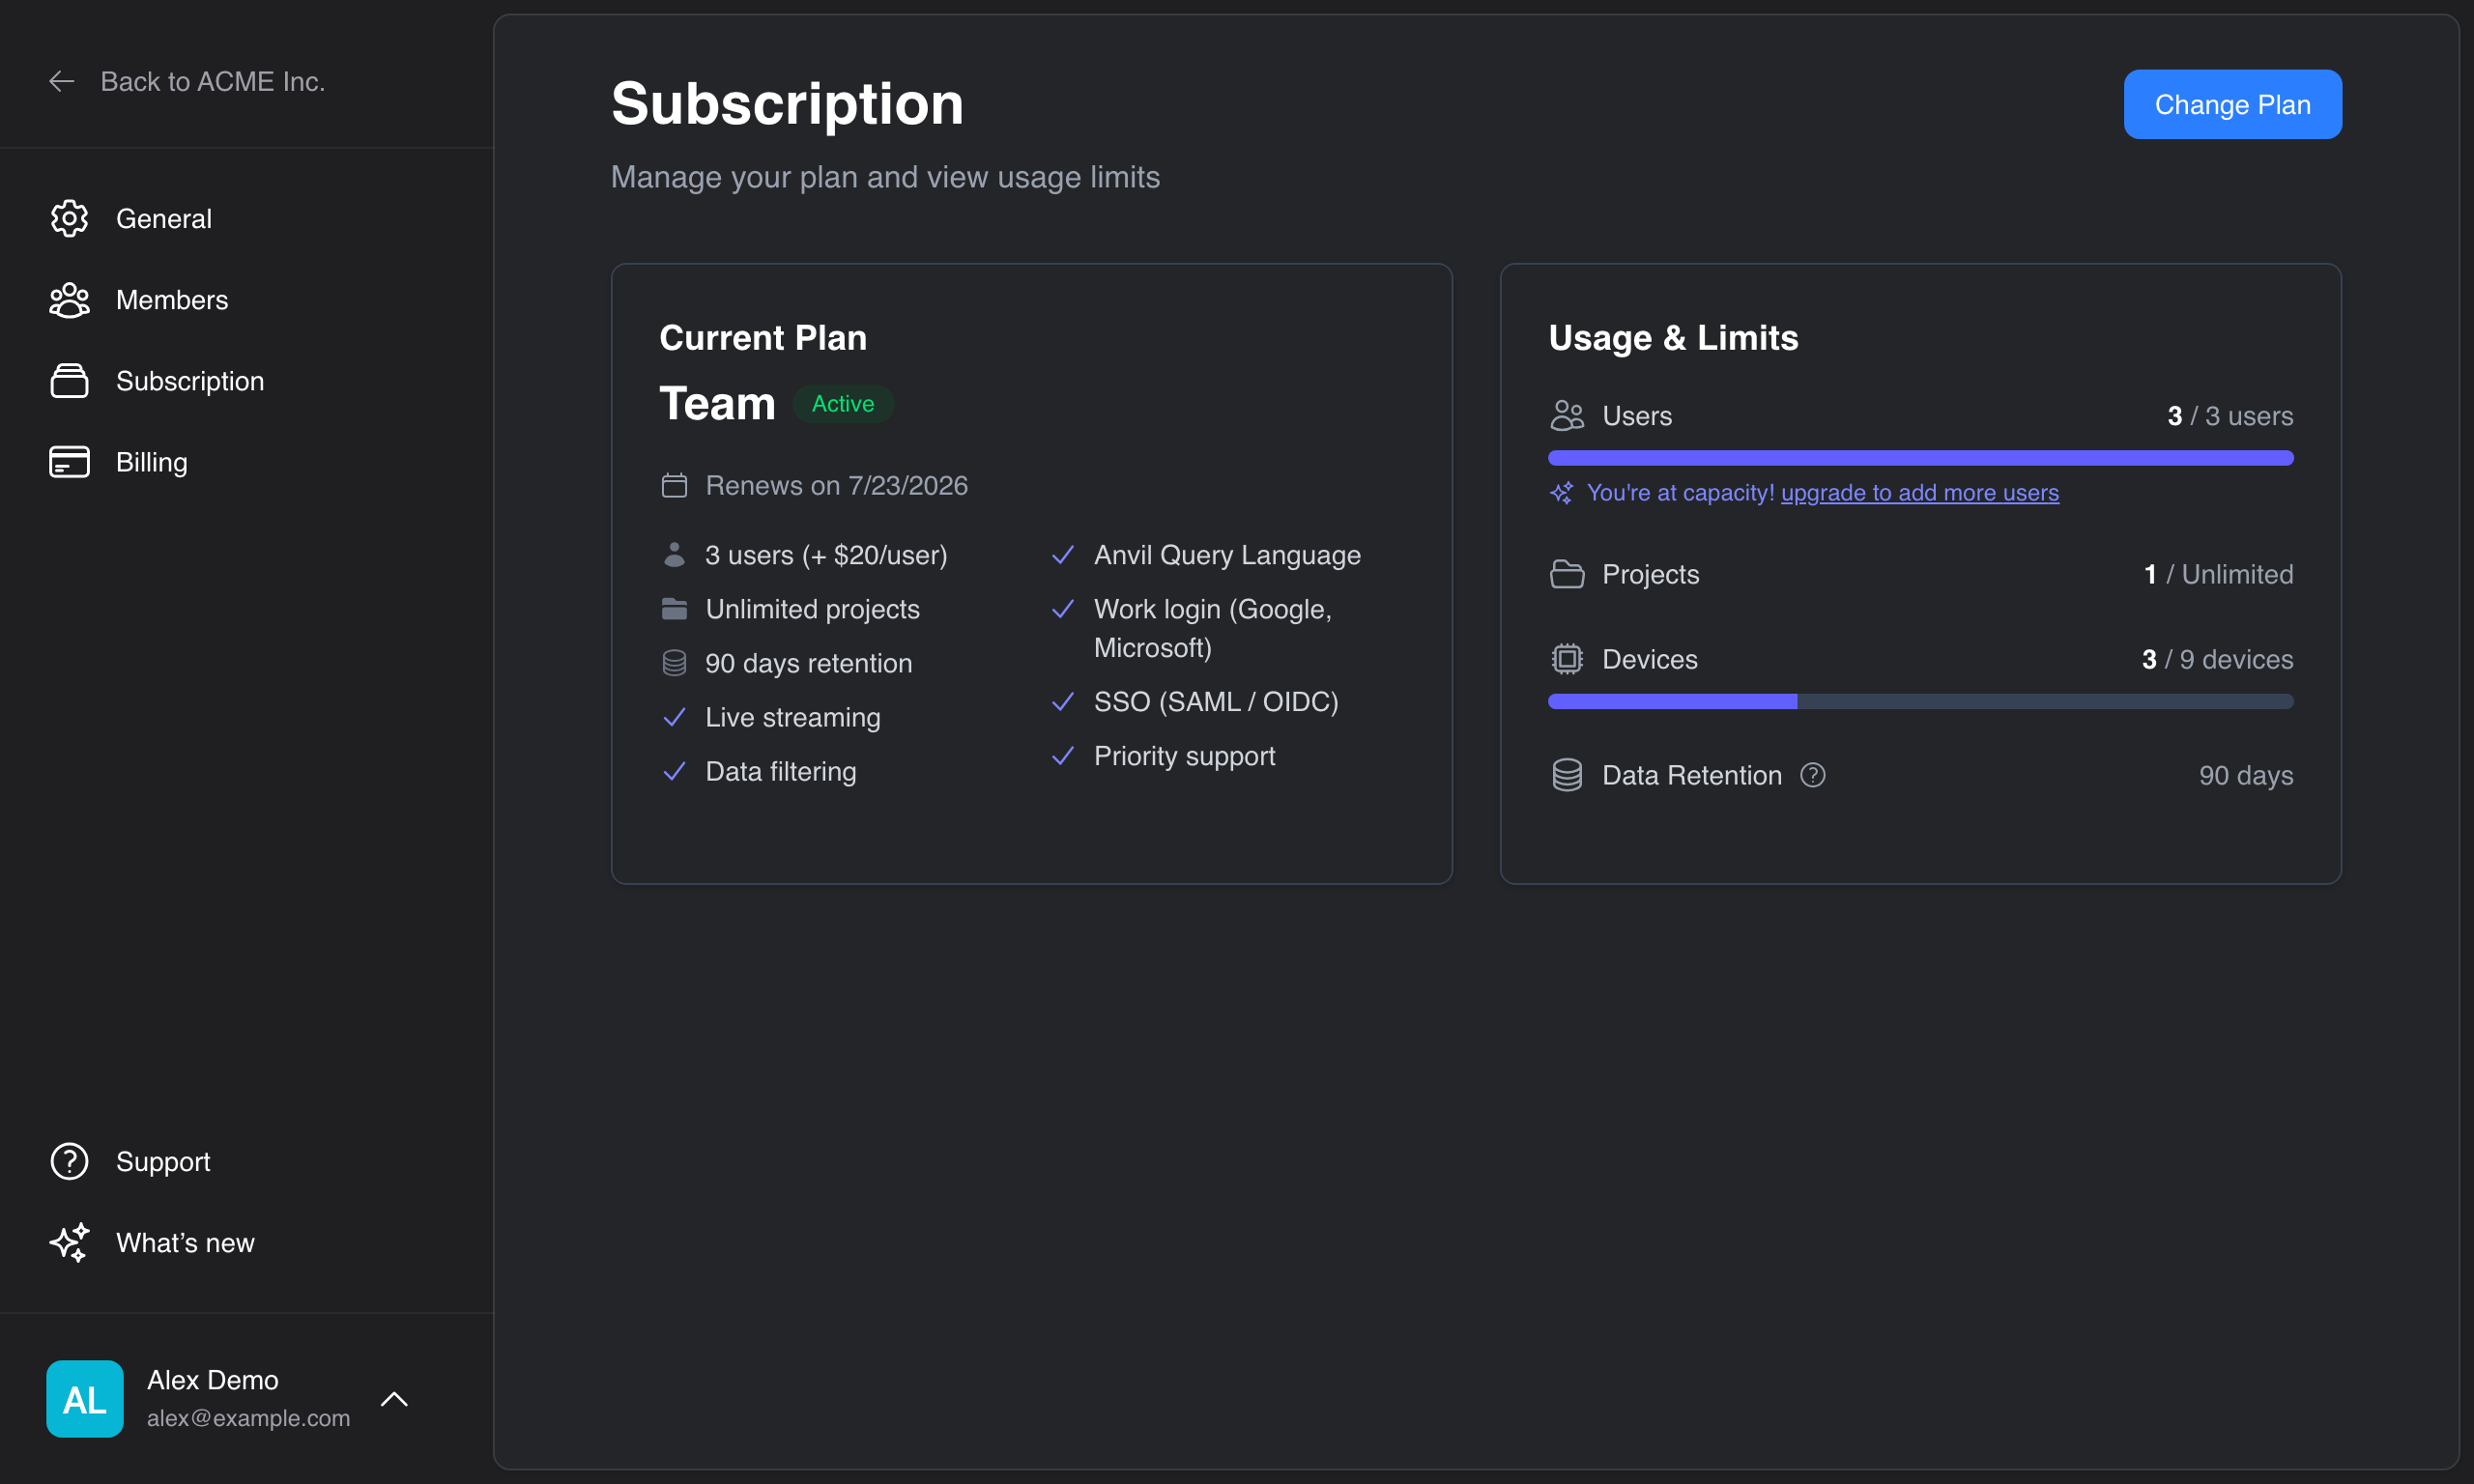
Task: Follow the upgrade to add more users link
Action: click(x=1920, y=492)
